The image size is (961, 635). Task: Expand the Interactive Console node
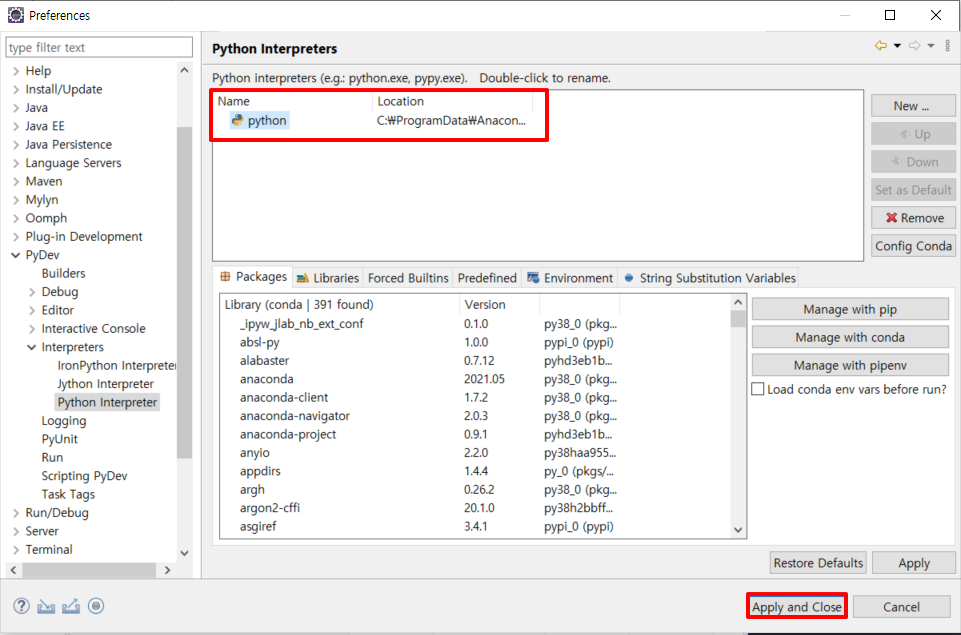click(32, 329)
